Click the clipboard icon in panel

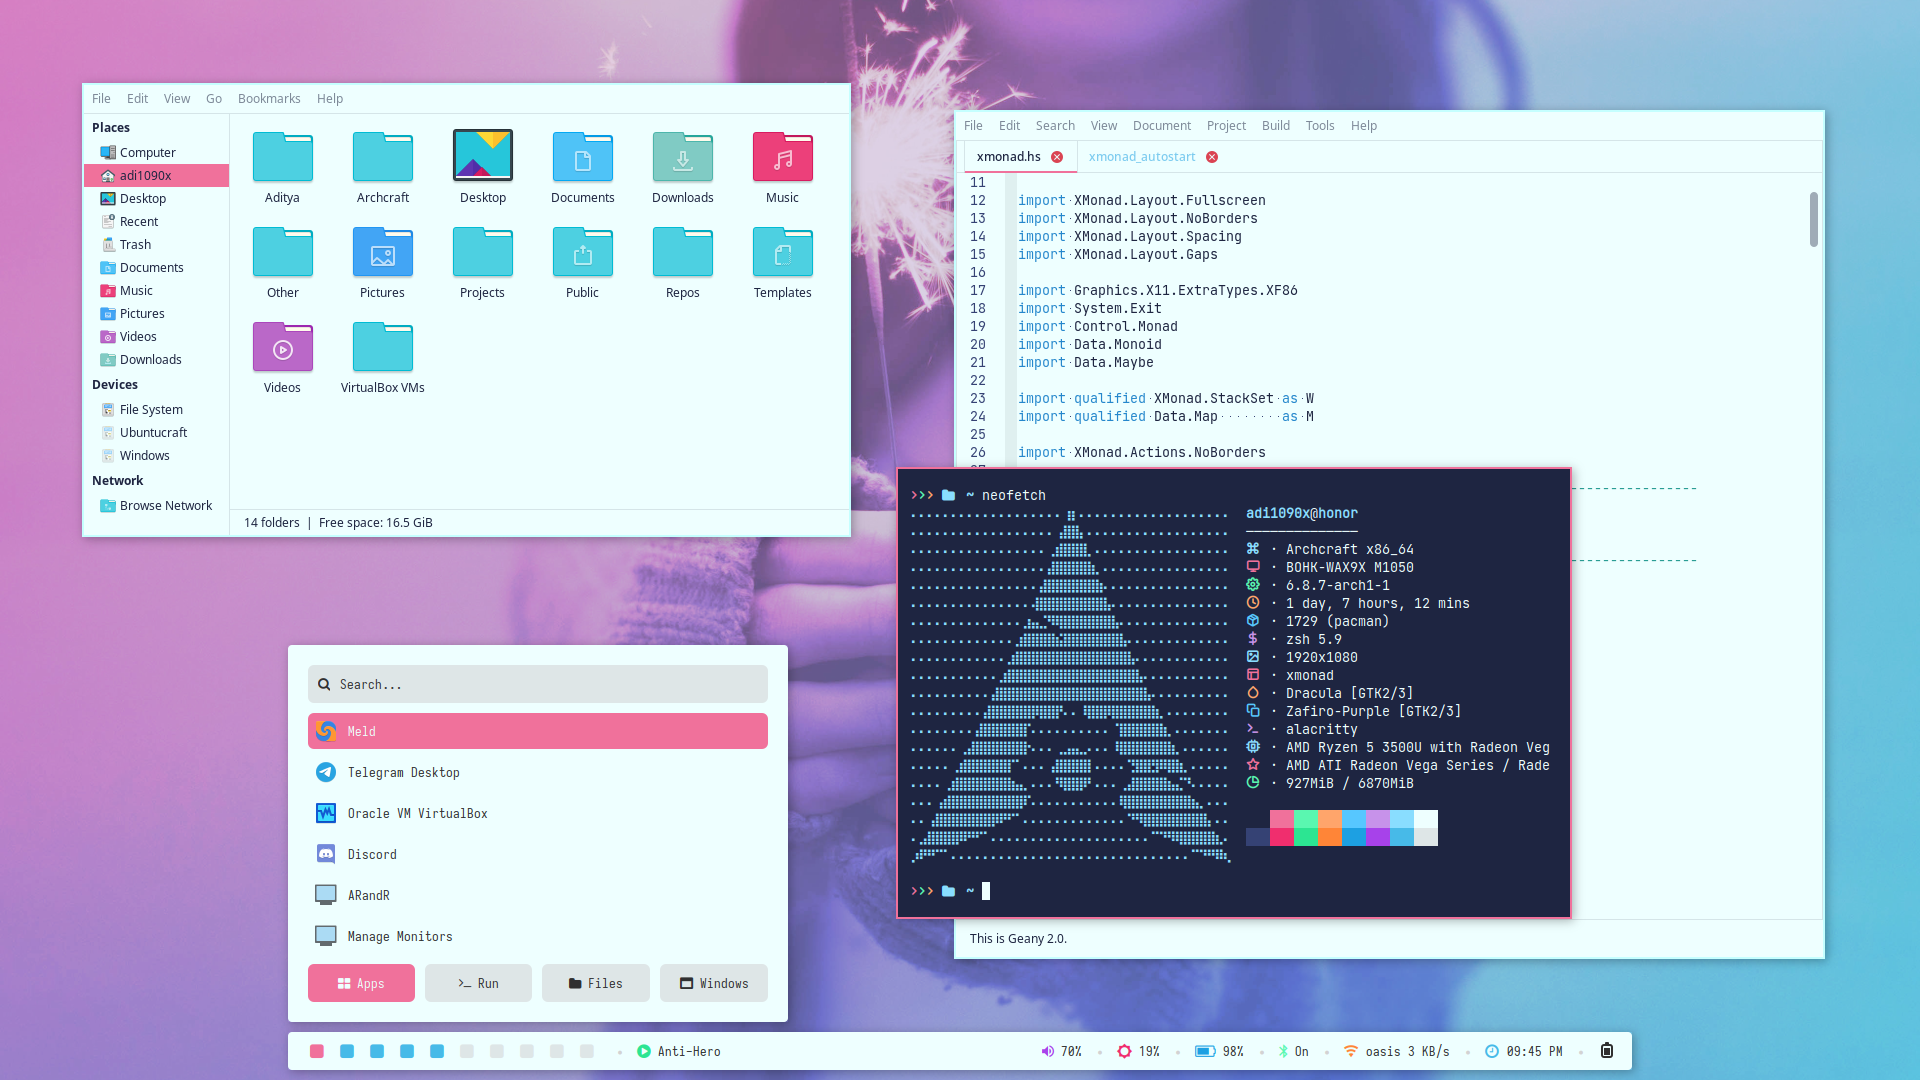[1606, 1050]
